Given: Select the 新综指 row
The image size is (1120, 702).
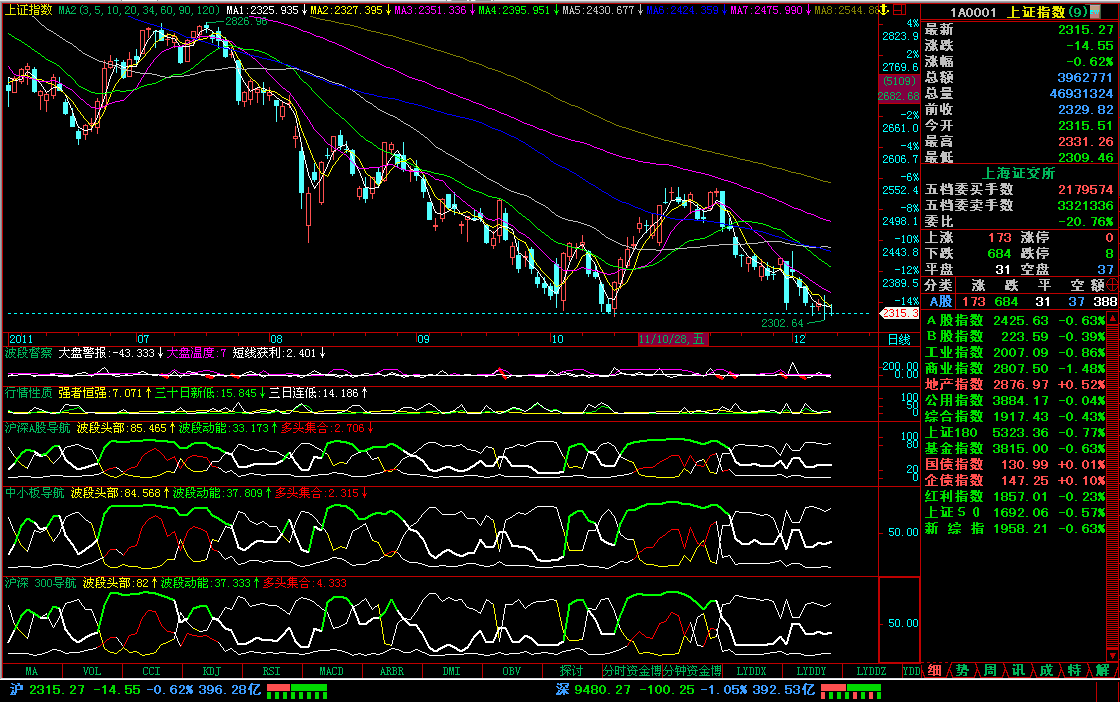Looking at the screenshot, I should click(1015, 528).
